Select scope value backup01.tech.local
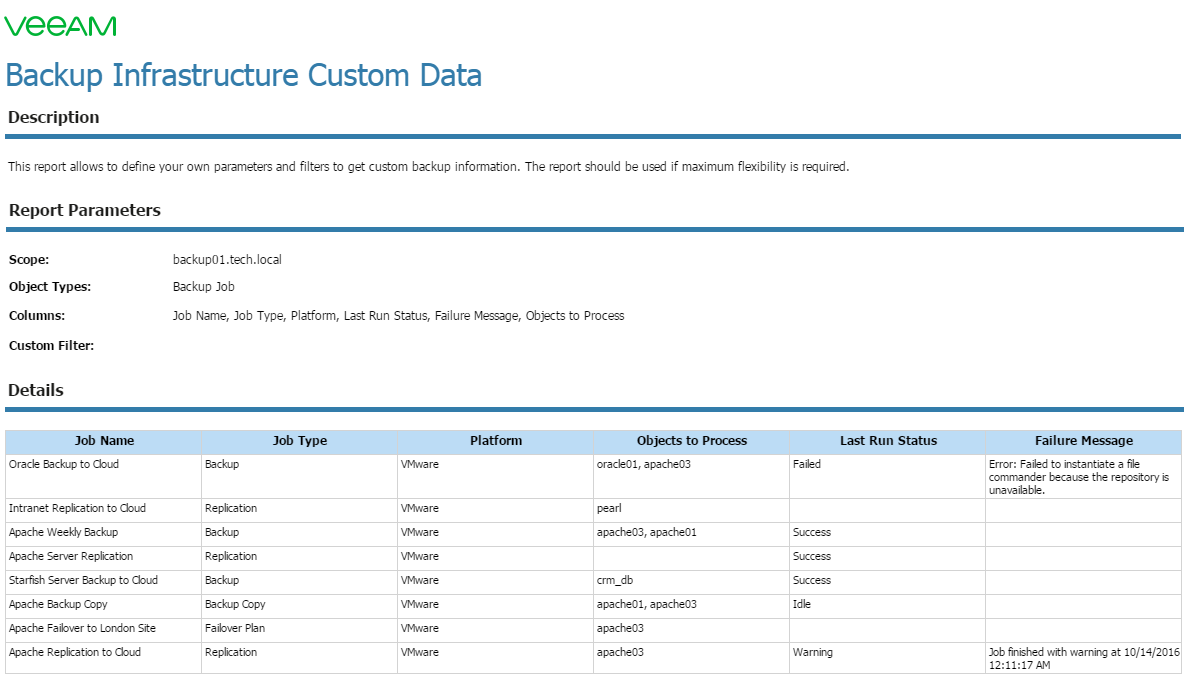The height and width of the screenshot is (677, 1186). point(227,259)
